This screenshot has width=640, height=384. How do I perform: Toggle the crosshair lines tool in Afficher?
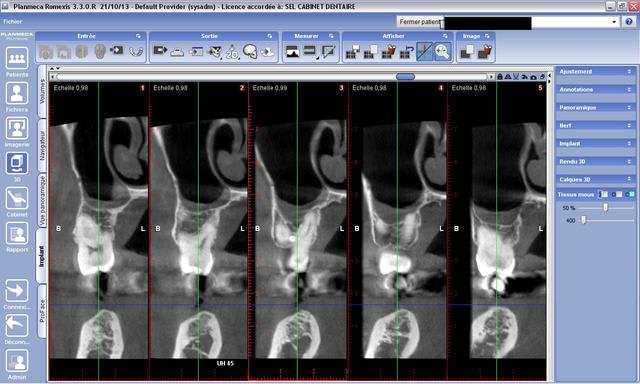(424, 51)
